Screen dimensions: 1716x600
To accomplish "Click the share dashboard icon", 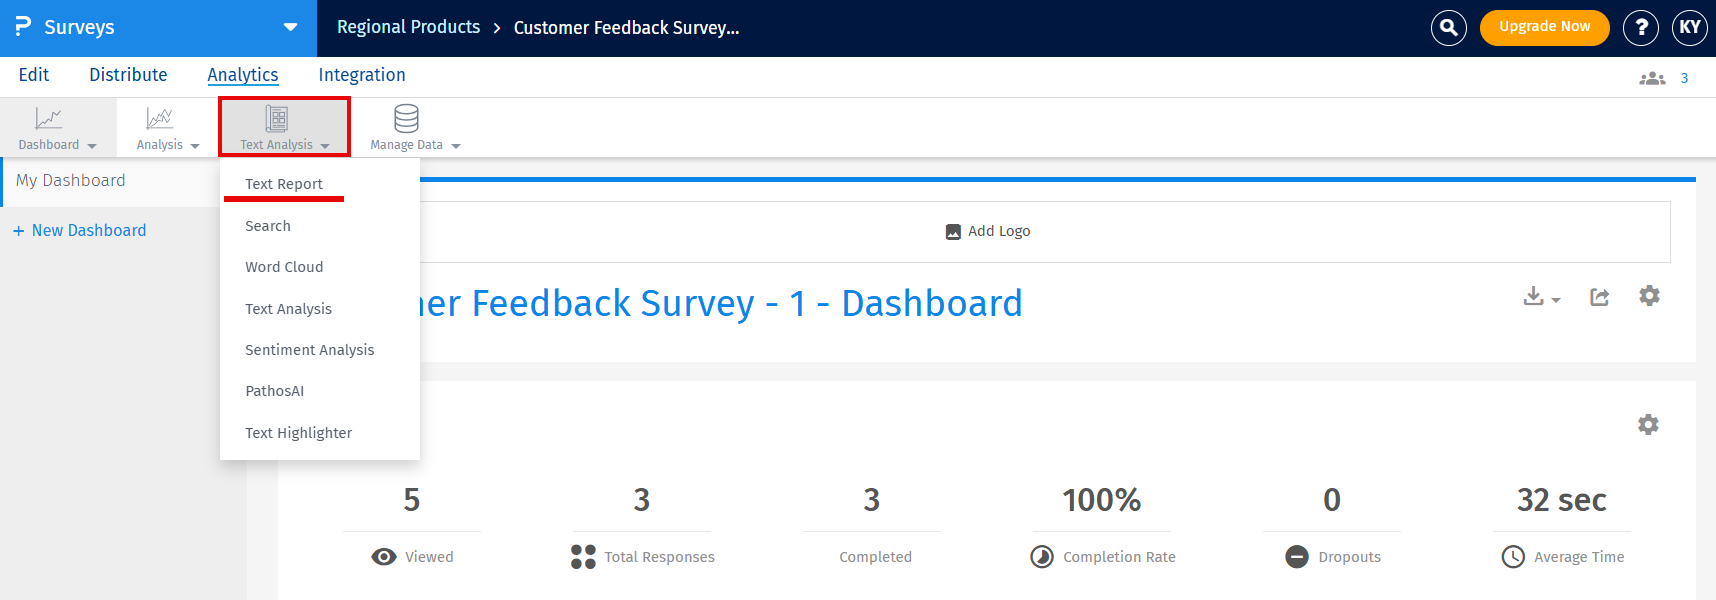I will click(1599, 297).
